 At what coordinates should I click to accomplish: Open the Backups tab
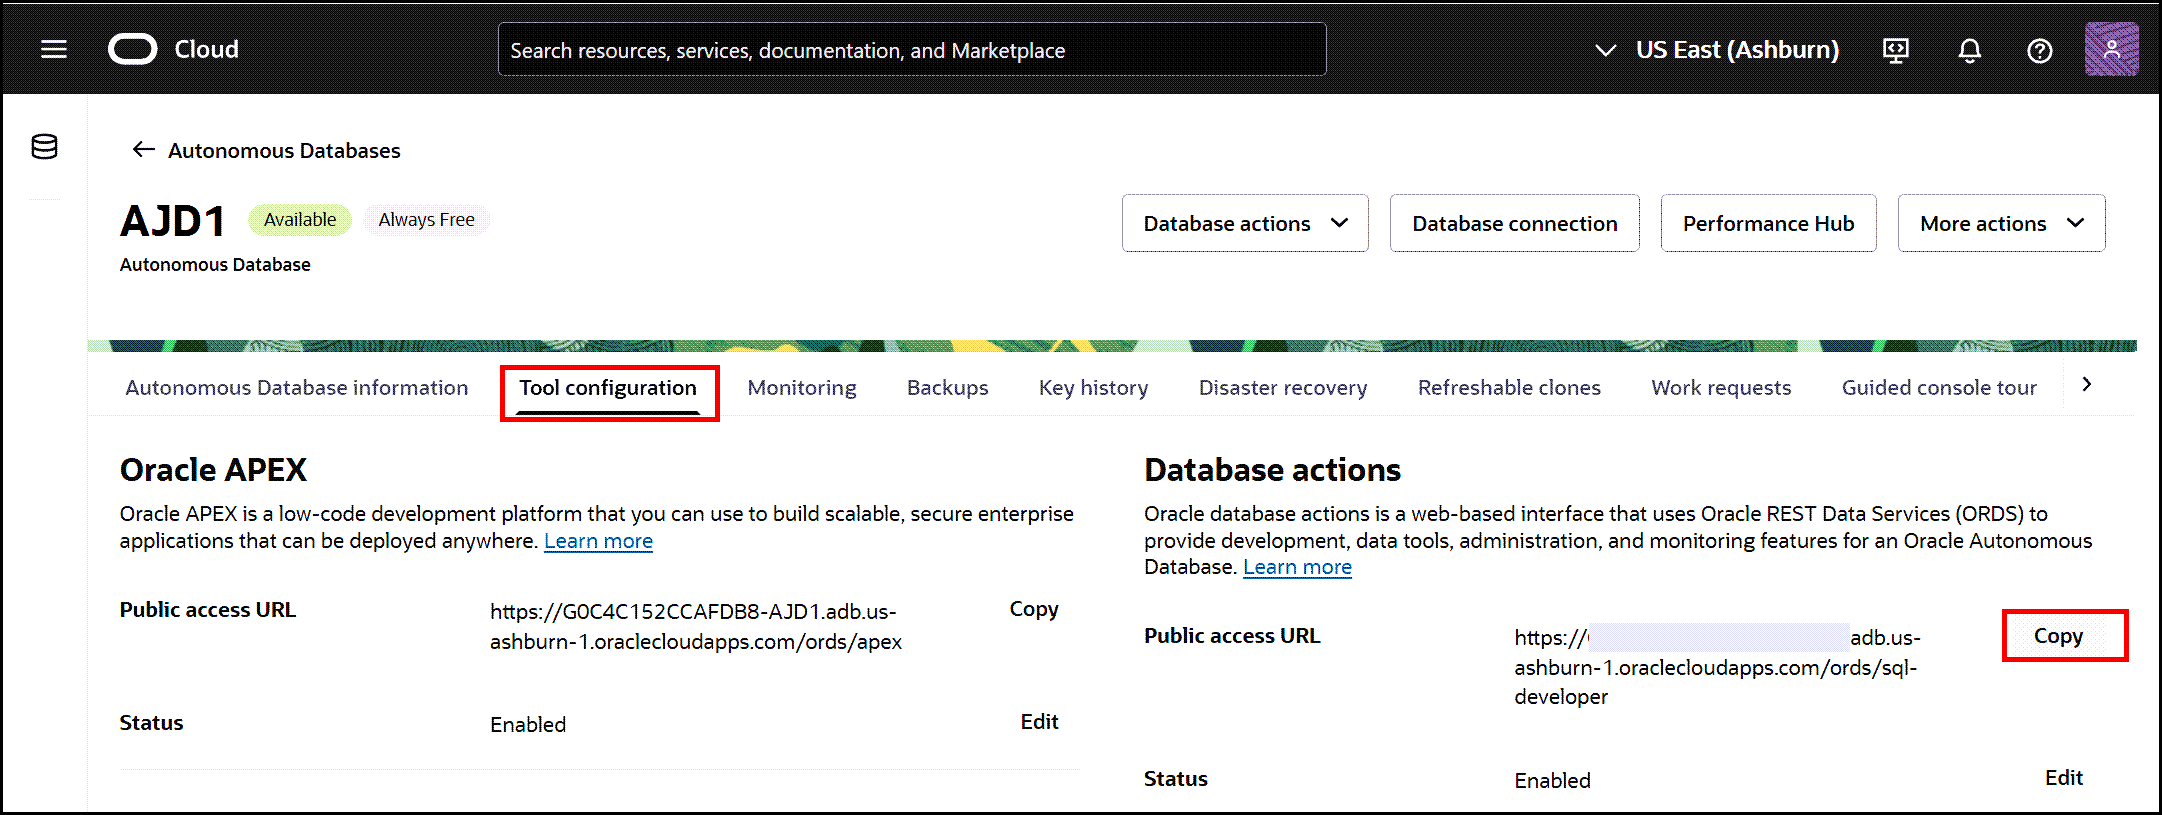pyautogui.click(x=948, y=388)
